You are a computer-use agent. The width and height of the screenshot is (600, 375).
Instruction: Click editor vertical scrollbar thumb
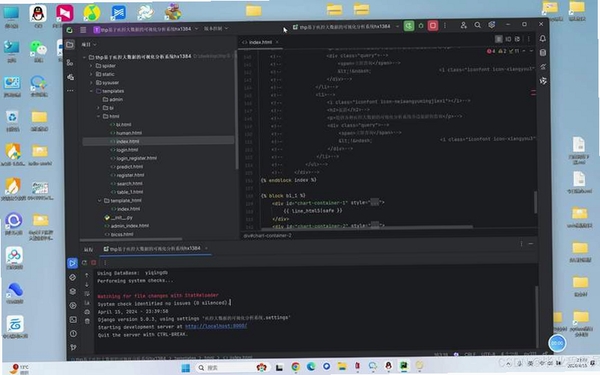535,202
